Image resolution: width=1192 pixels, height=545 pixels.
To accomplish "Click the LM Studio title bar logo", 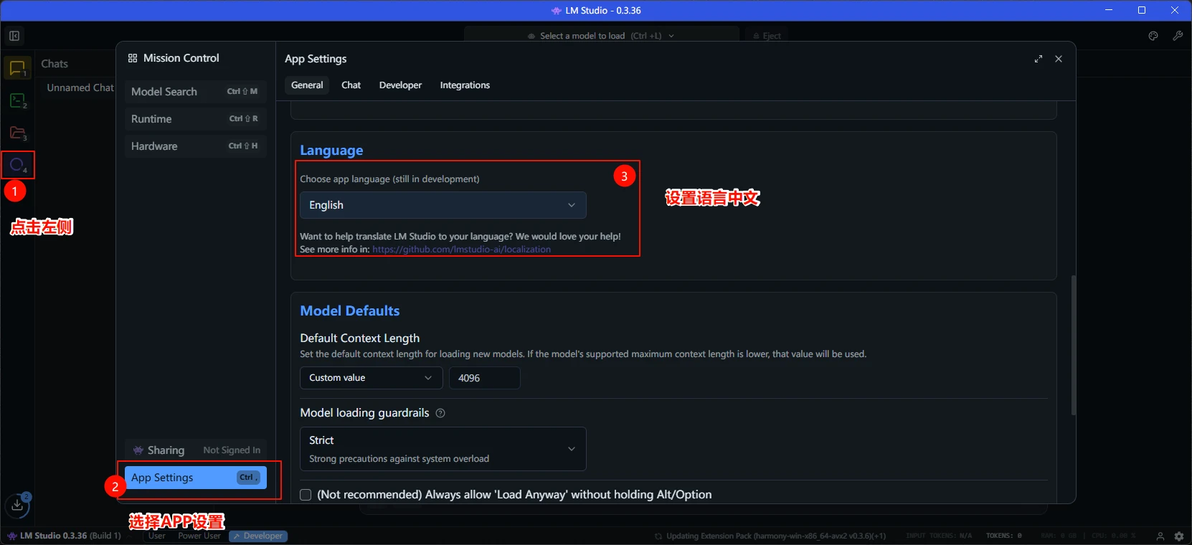I will pos(554,10).
